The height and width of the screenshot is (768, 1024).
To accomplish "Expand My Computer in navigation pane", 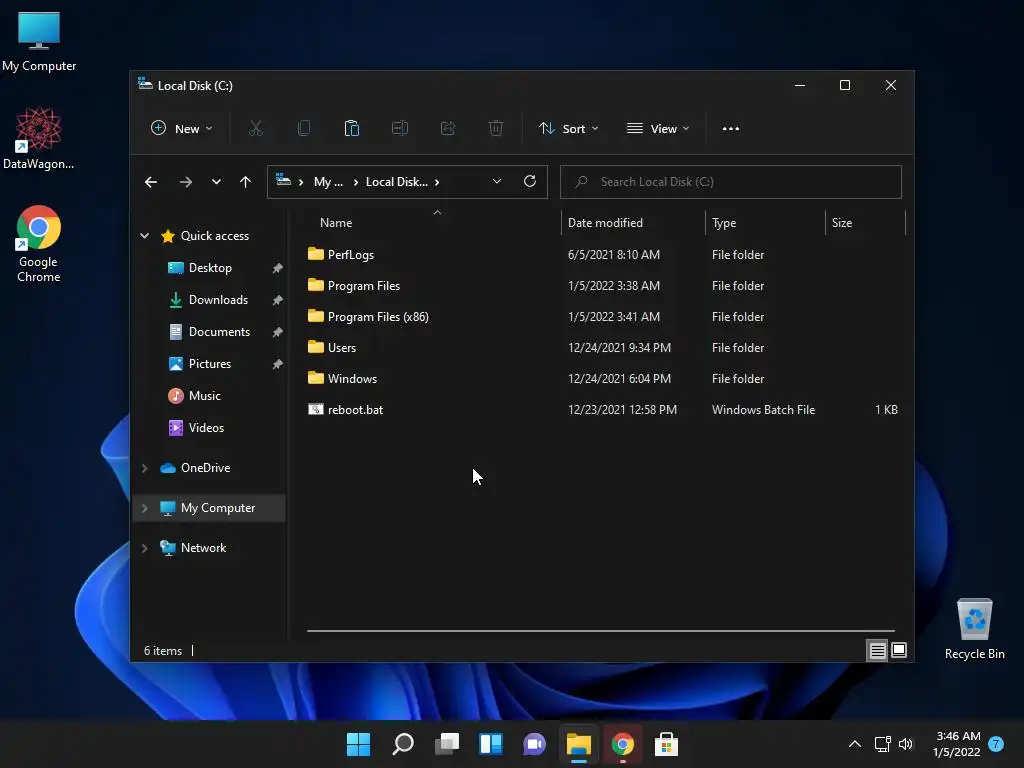I will [144, 508].
